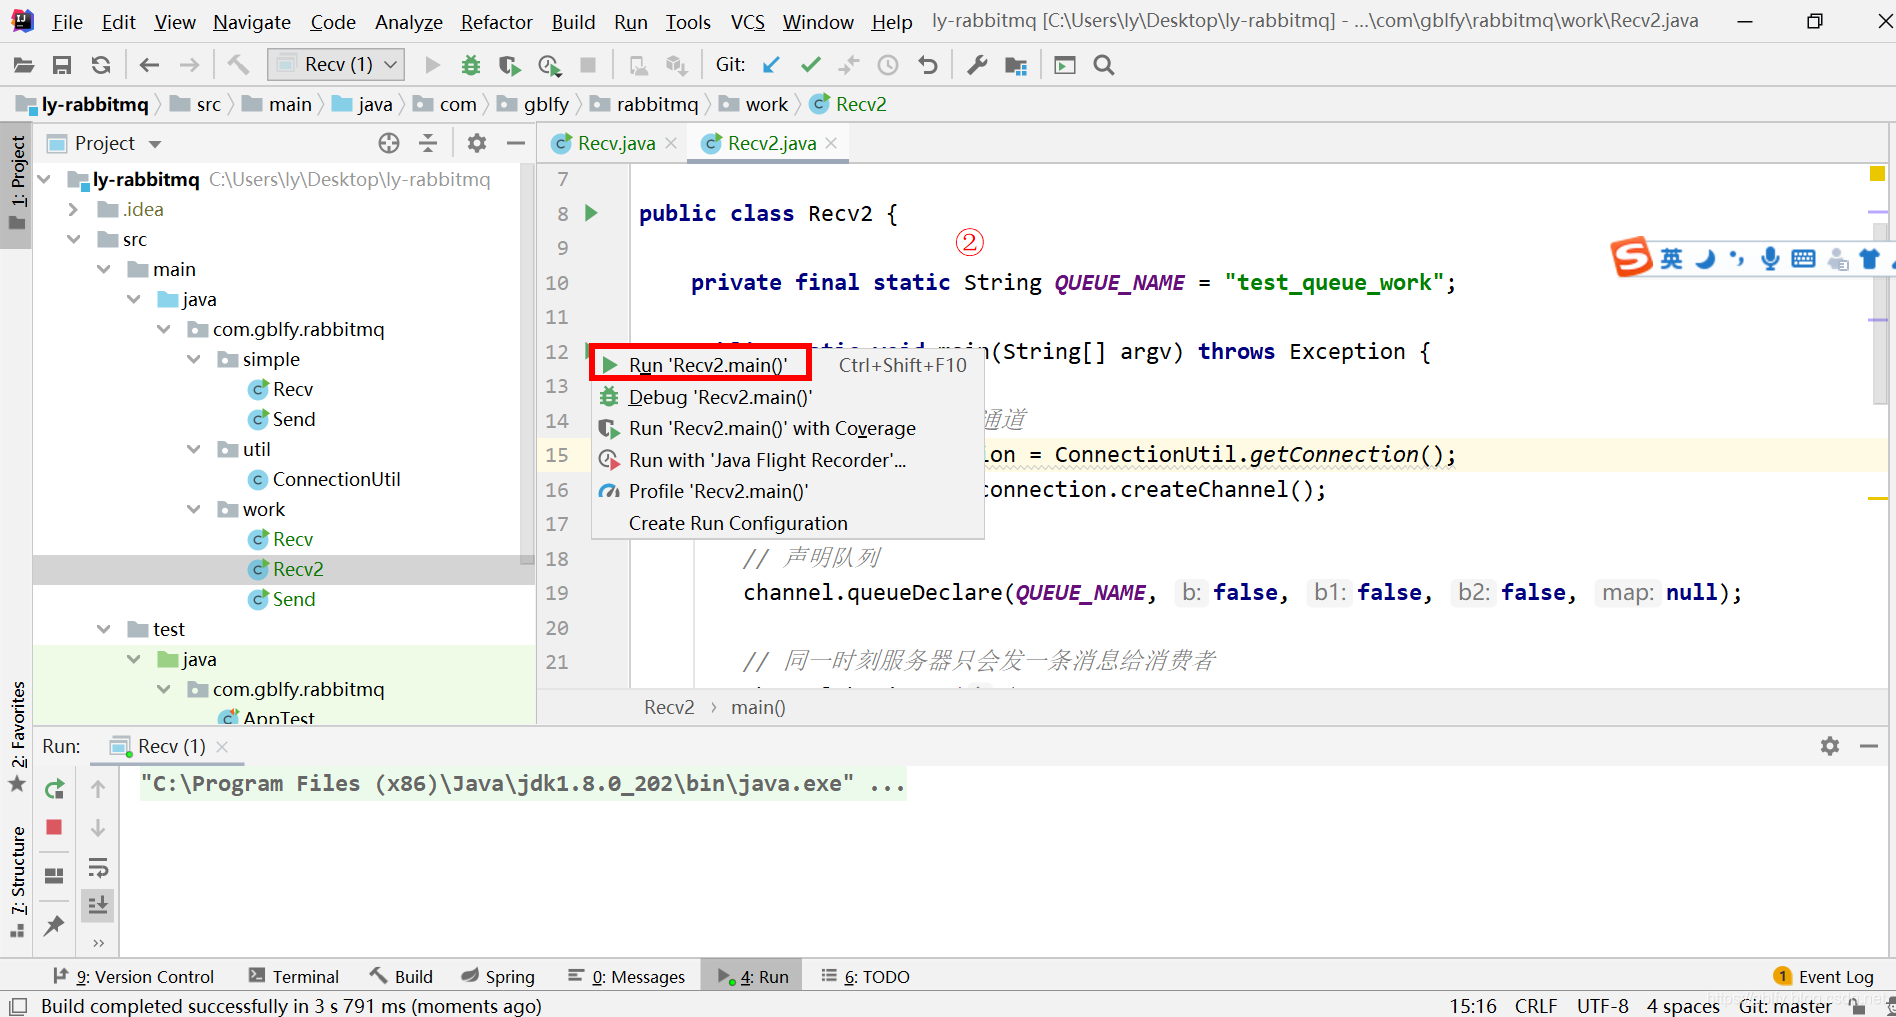
Task: Click the Open folder toolbar icon
Action: coord(23,65)
